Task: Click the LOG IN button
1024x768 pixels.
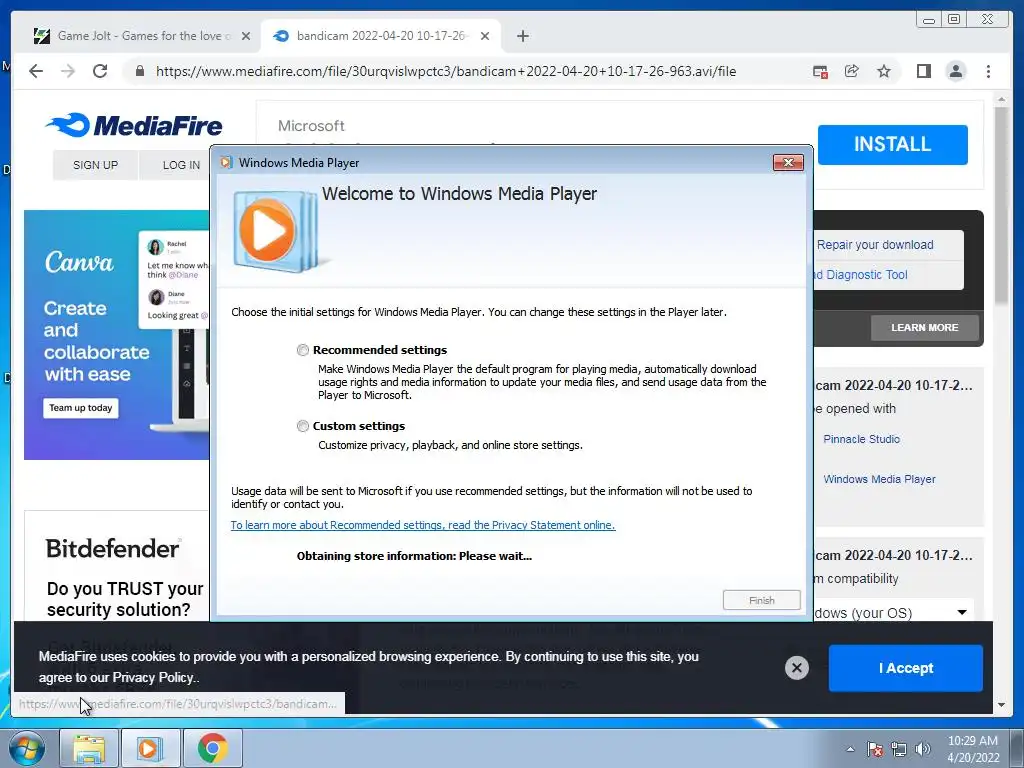Action: coord(181,165)
